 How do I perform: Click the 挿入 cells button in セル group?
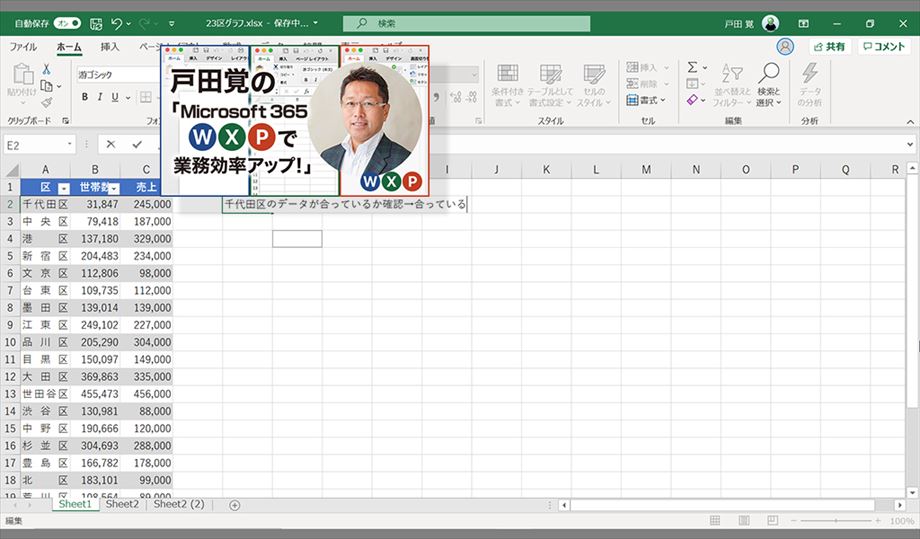tap(647, 67)
